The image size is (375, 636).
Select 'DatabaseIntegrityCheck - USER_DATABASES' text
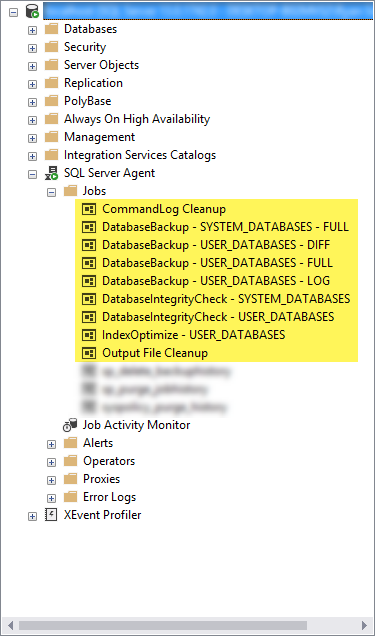point(218,317)
